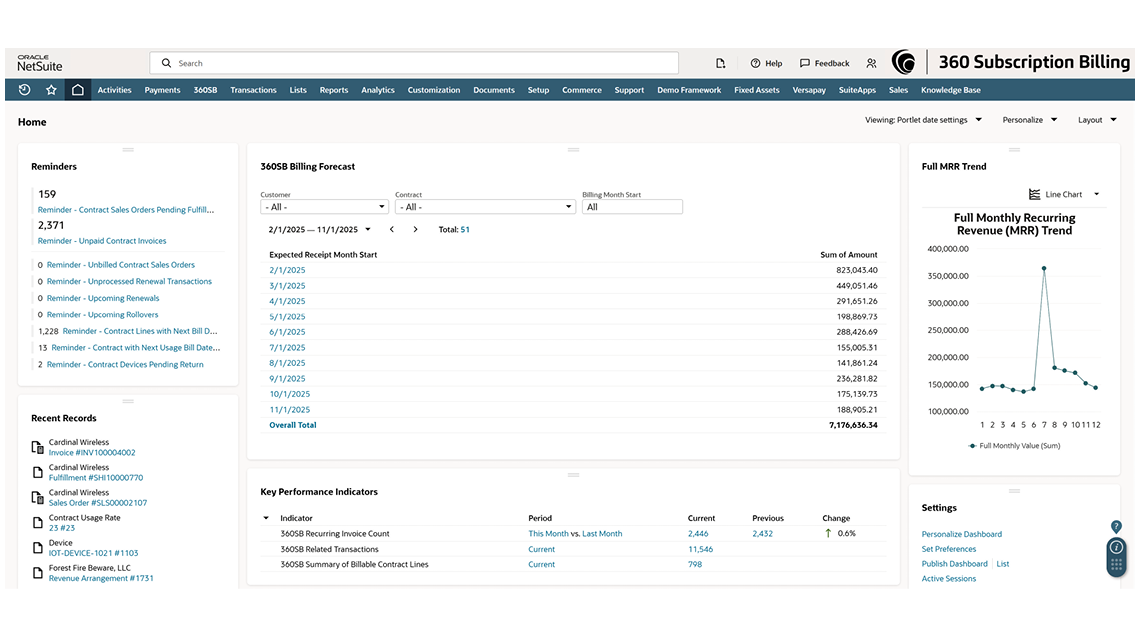Viewport: 1140px width, 640px height.
Task: Open the Recent Records history icon
Action: pyautogui.click(x=24, y=90)
